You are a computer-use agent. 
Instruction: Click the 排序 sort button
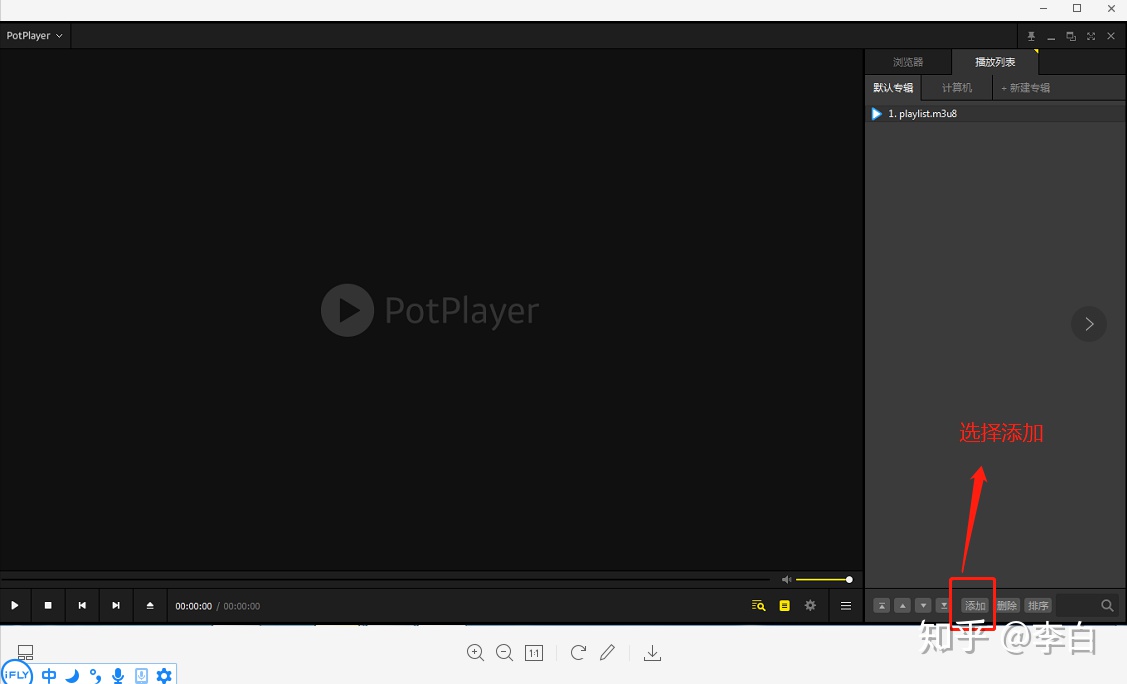(x=1038, y=606)
